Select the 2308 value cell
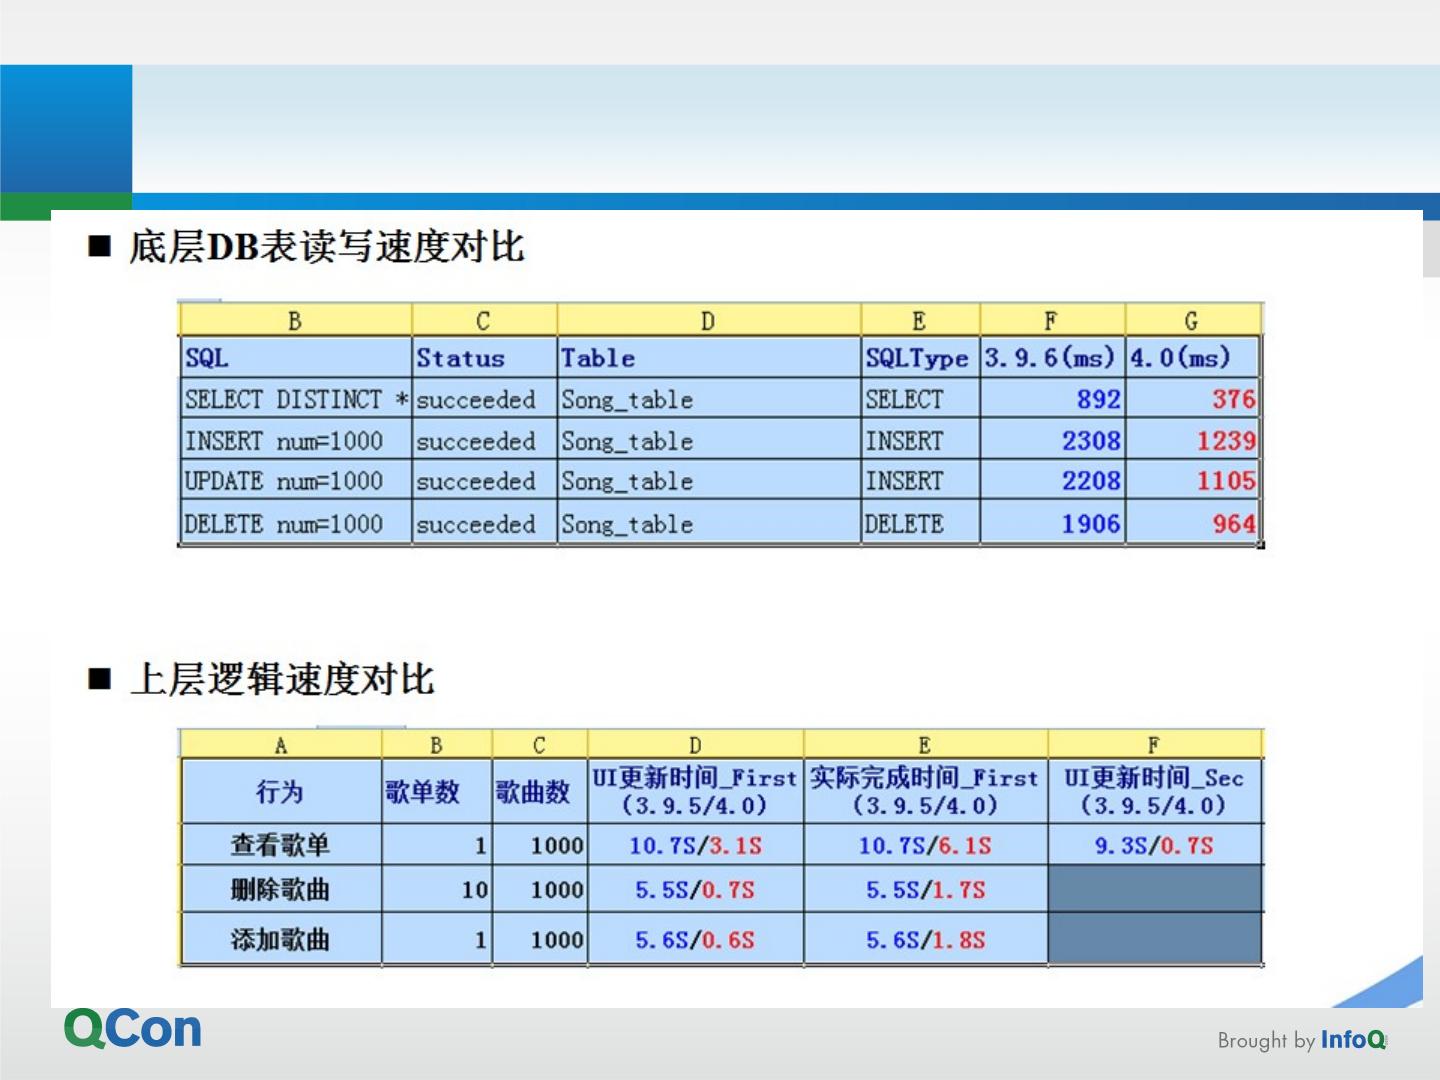Image resolution: width=1440 pixels, height=1080 pixels. click(1052, 441)
